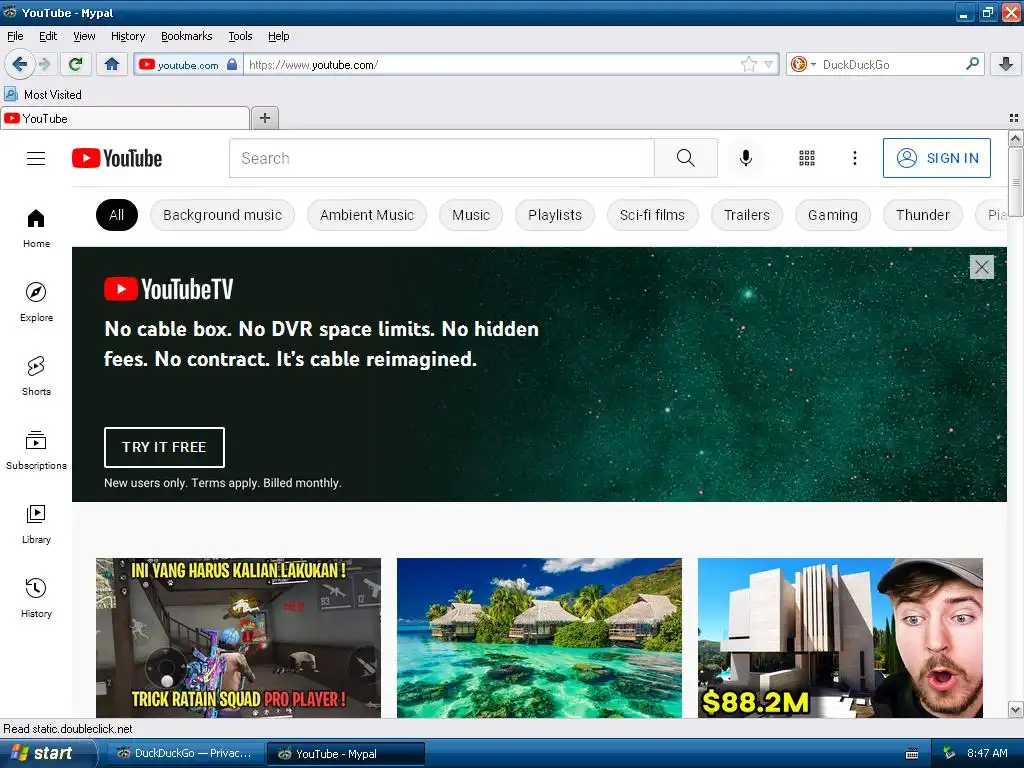Select the Background music chip
Image resolution: width=1024 pixels, height=768 pixels.
point(222,215)
